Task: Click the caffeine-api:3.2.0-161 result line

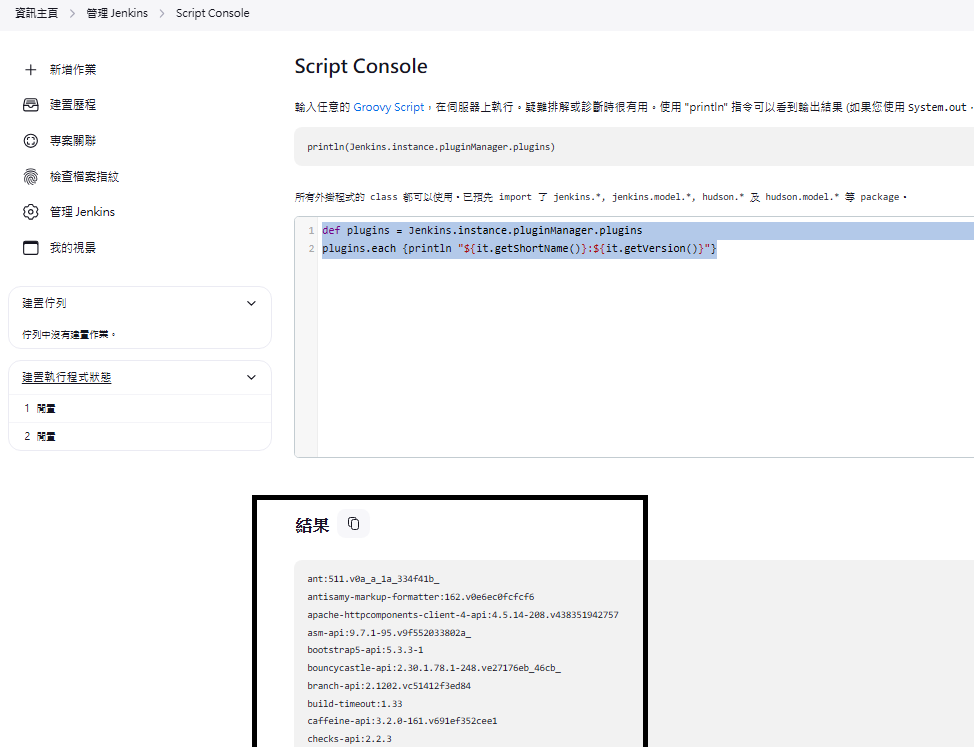Action: coord(402,722)
